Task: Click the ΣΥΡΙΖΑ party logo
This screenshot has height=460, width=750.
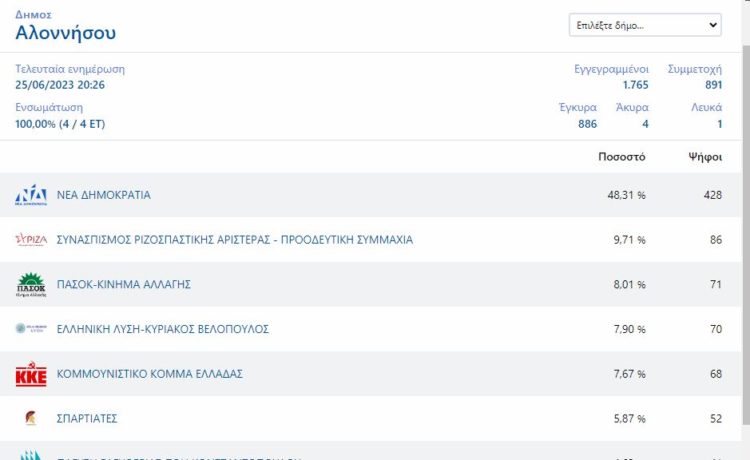Action: click(x=31, y=240)
